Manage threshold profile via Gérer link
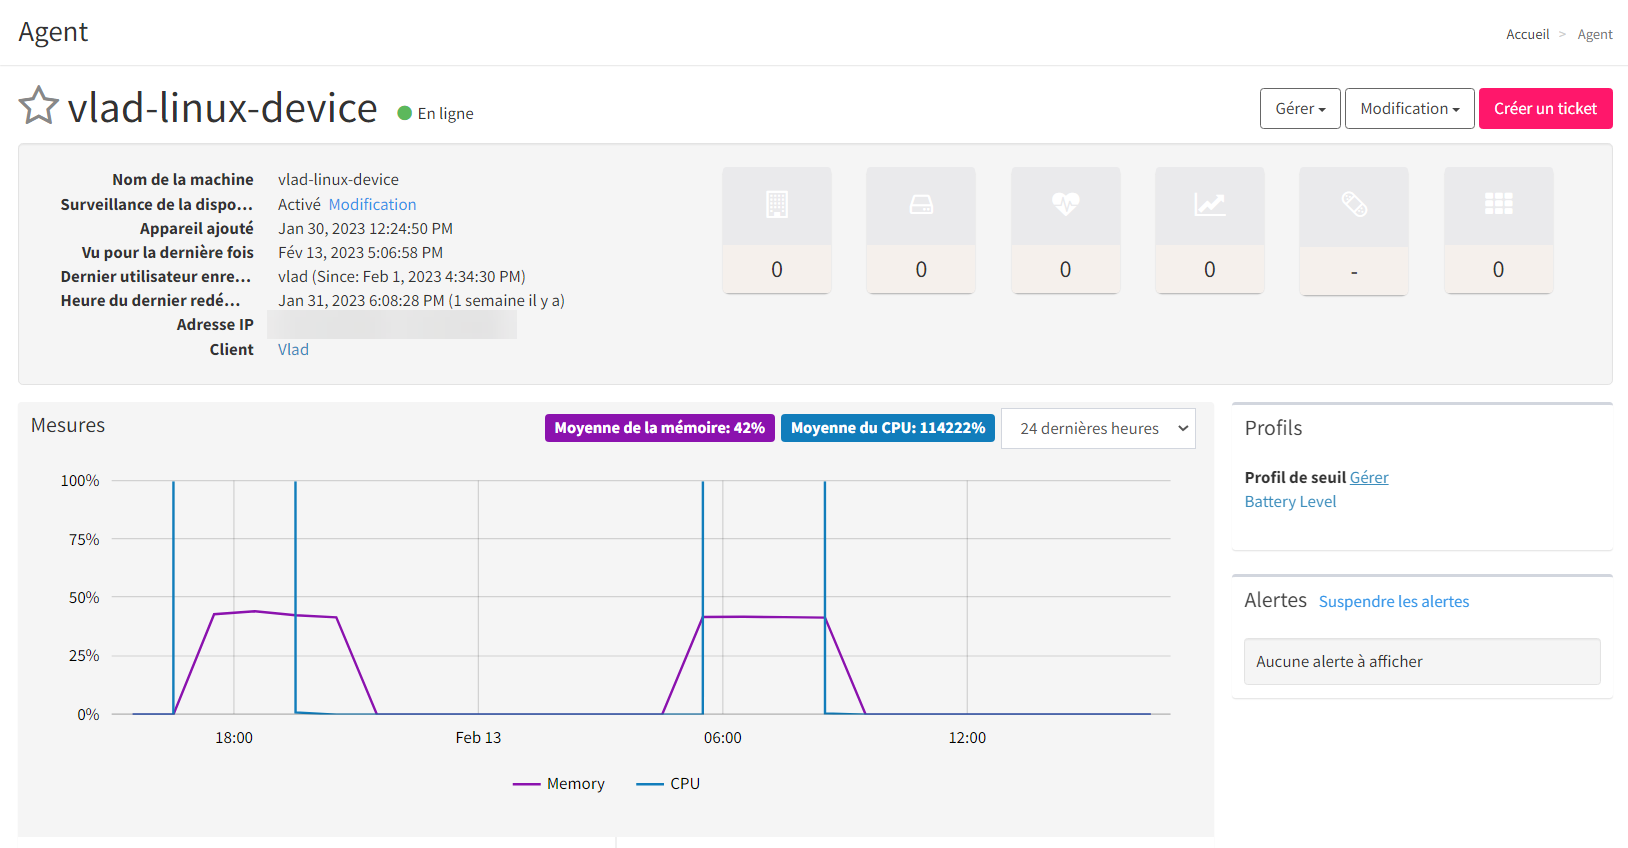 (1369, 478)
